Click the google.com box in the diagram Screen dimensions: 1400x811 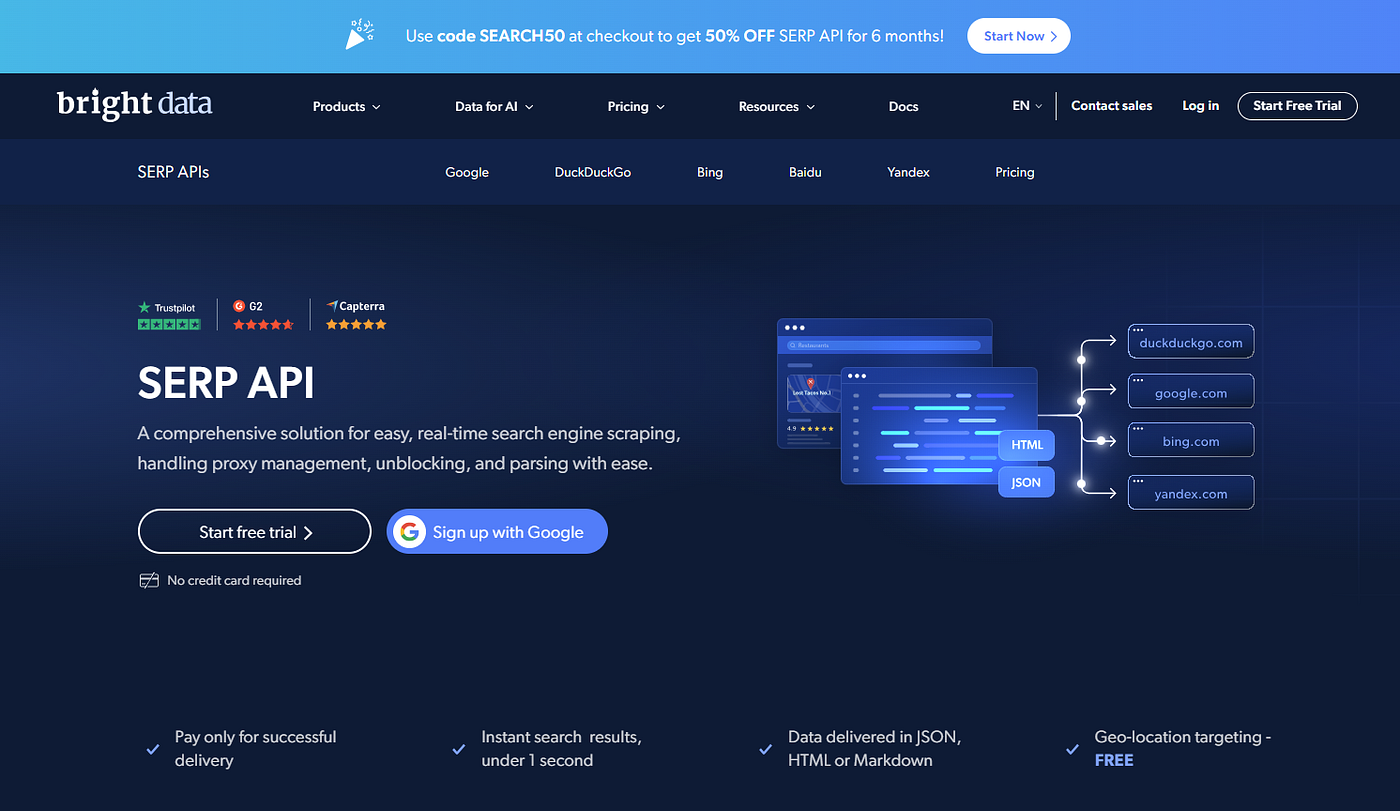1191,391
